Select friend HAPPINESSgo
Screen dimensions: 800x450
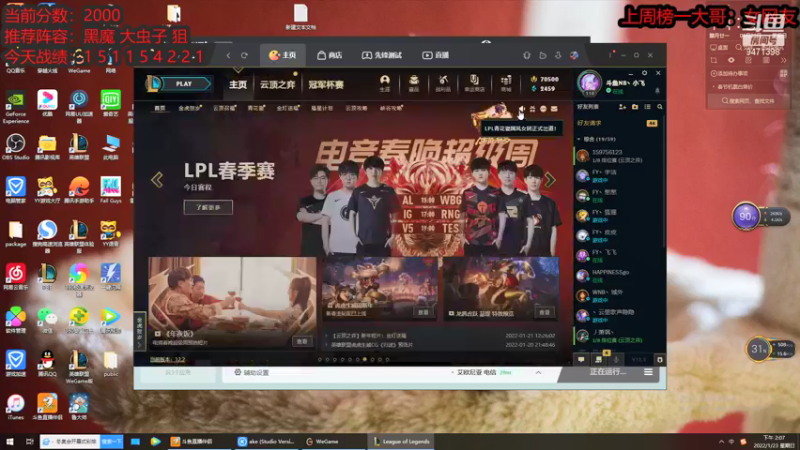click(x=617, y=276)
